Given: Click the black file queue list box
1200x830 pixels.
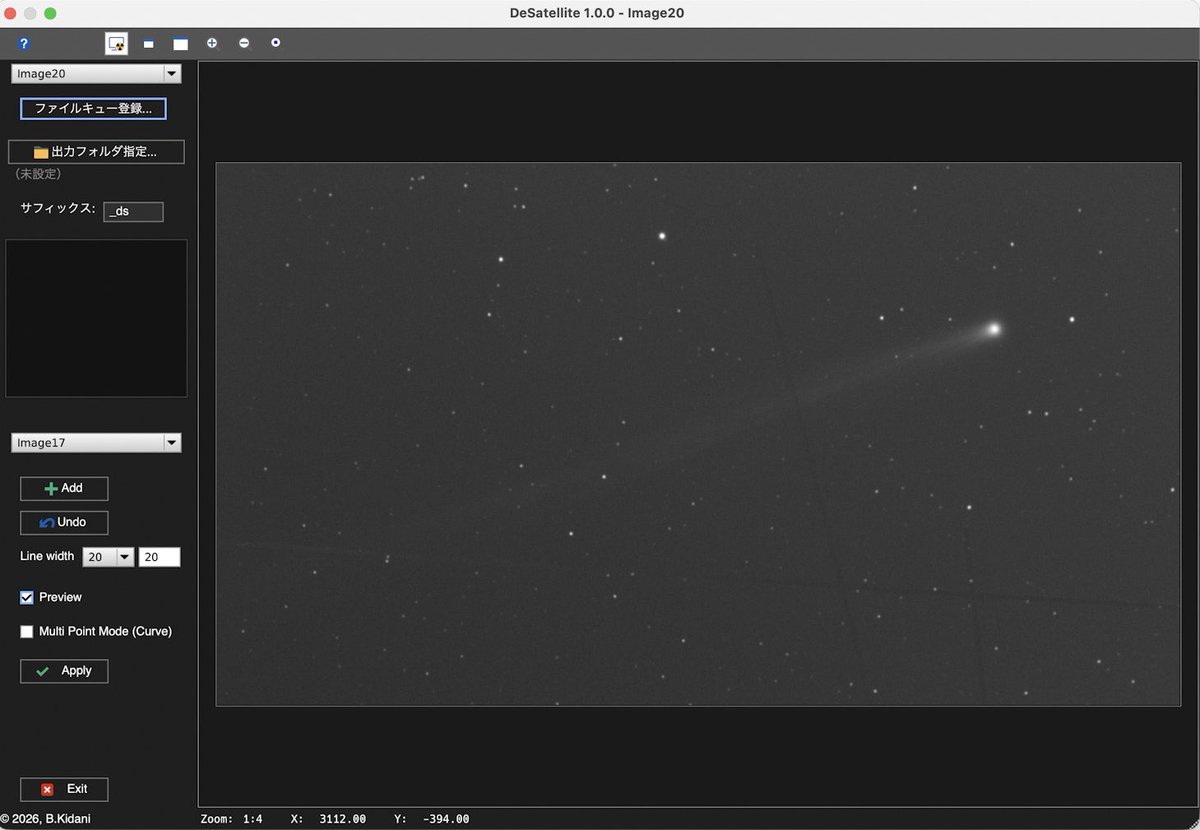Looking at the screenshot, I should pyautogui.click(x=96, y=318).
